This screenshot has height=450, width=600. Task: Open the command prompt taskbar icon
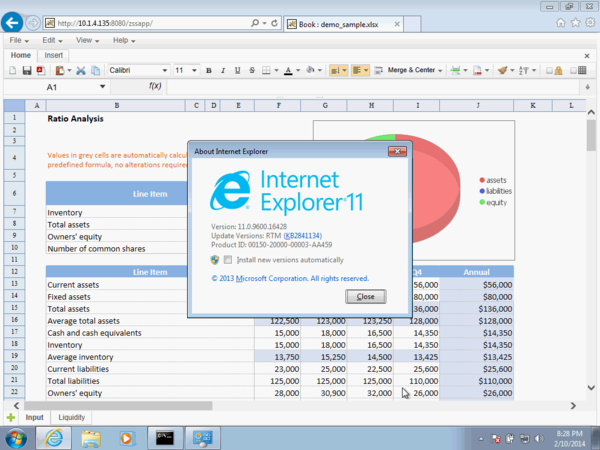tap(165, 439)
